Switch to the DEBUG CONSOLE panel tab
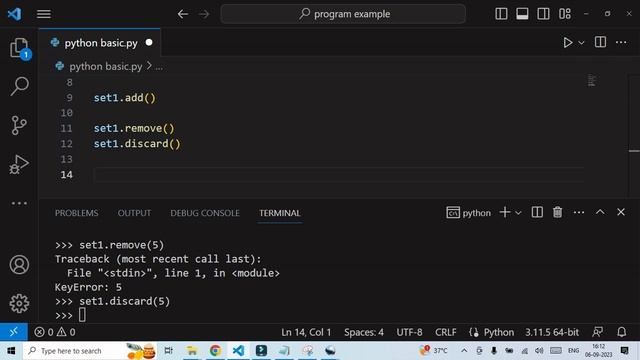 click(x=205, y=213)
